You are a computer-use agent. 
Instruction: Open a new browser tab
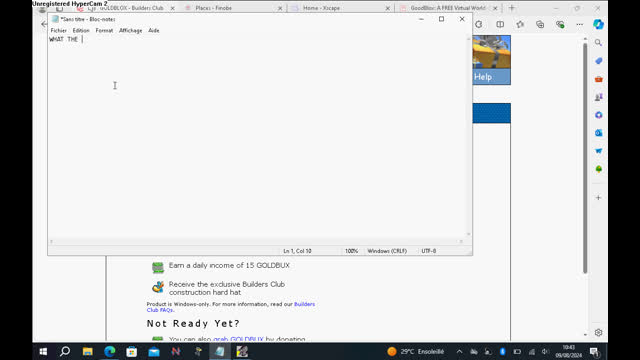(512, 8)
